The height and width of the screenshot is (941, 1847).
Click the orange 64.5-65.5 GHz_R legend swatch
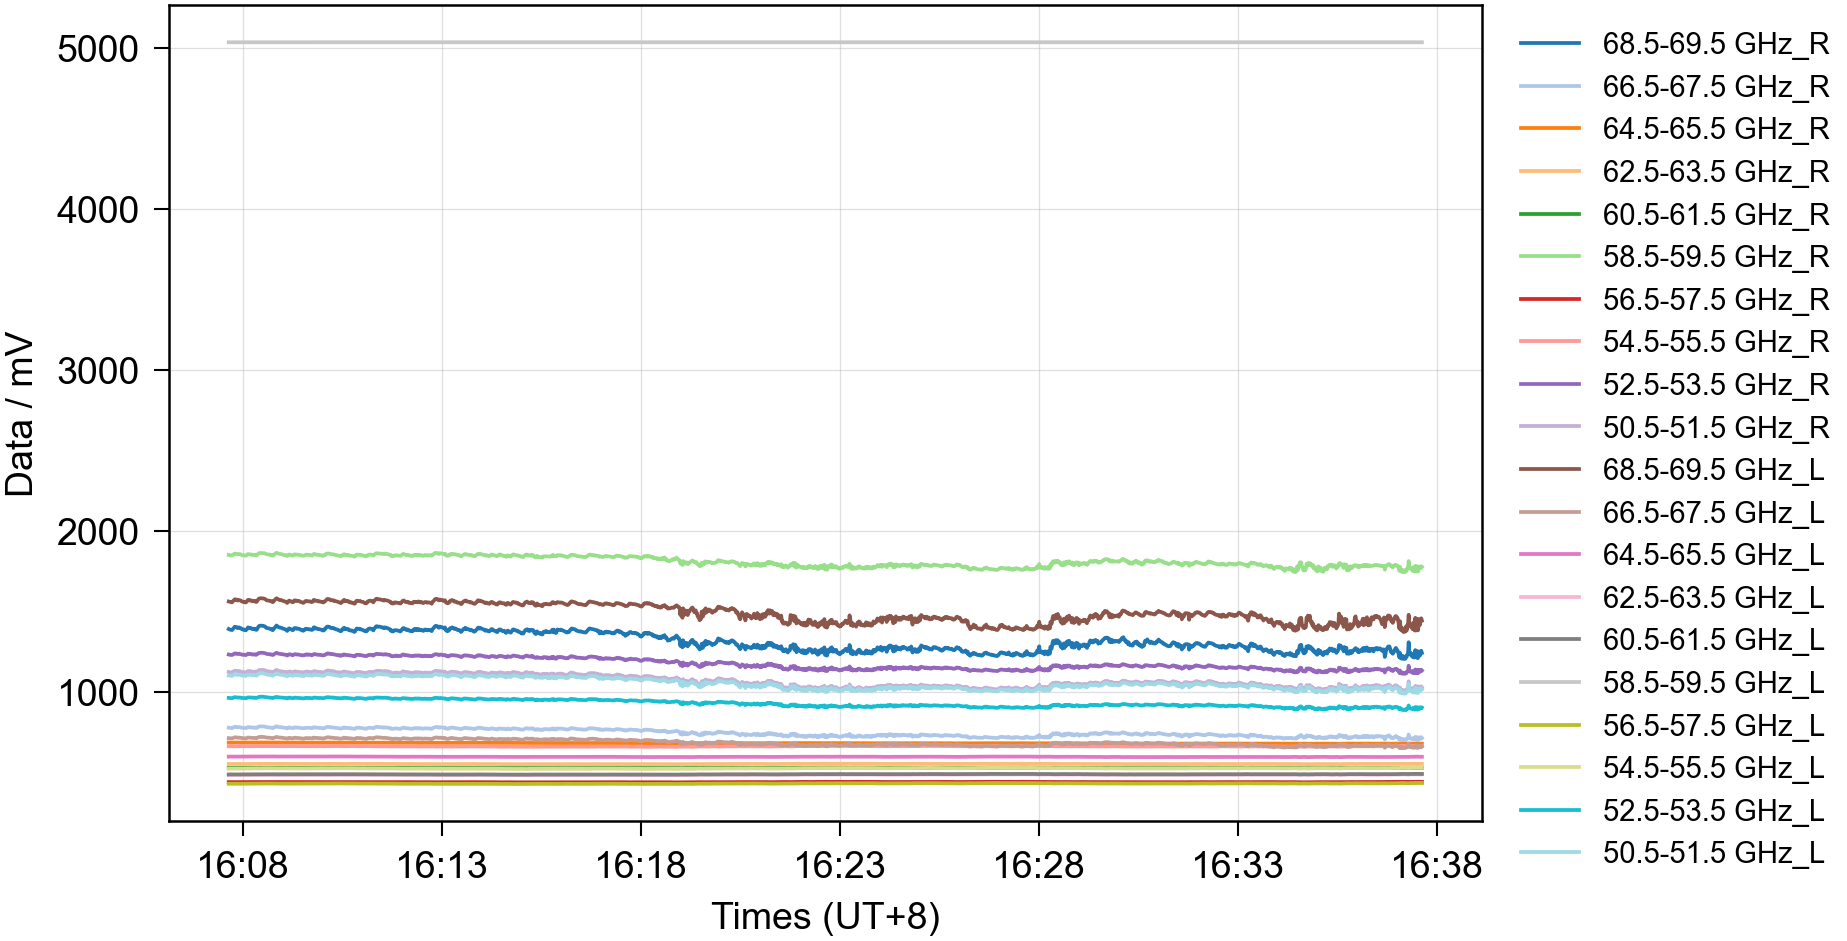(x=1549, y=129)
